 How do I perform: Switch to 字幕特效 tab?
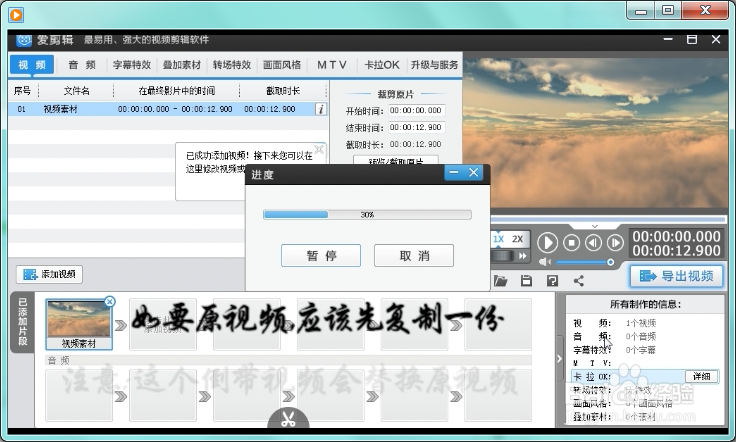tap(131, 65)
